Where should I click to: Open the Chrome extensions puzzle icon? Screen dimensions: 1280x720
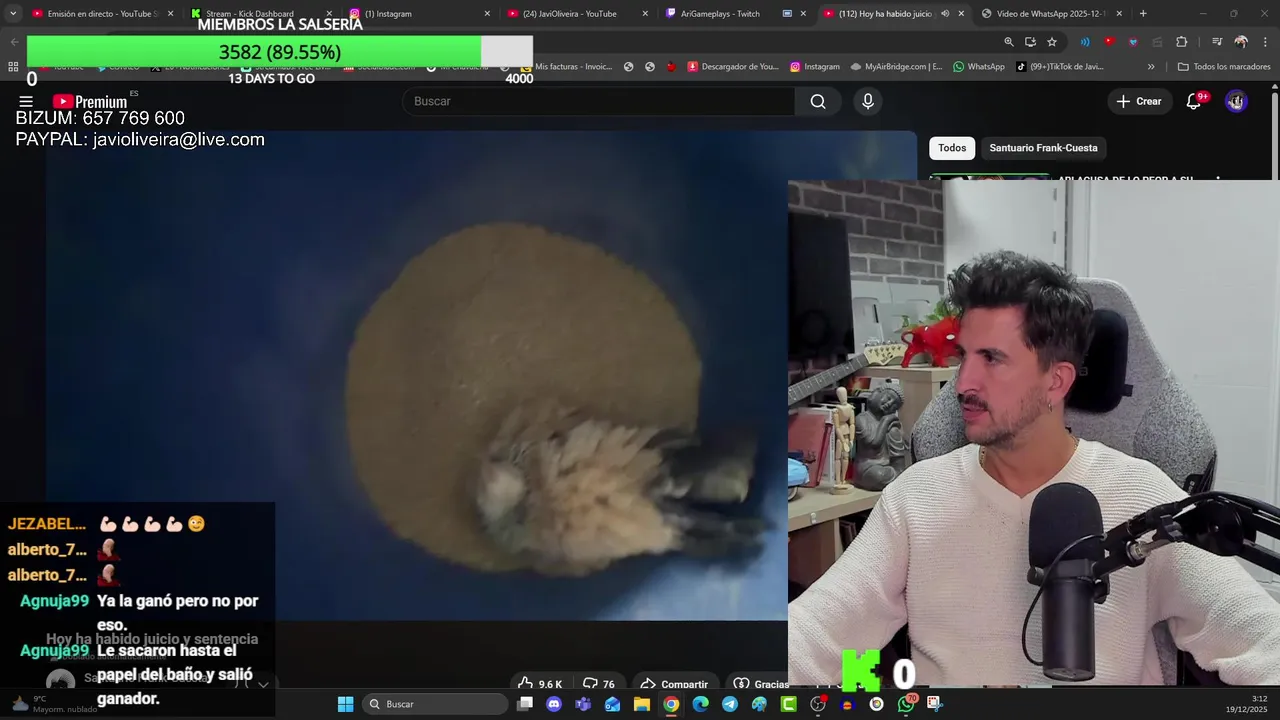coord(1181,42)
